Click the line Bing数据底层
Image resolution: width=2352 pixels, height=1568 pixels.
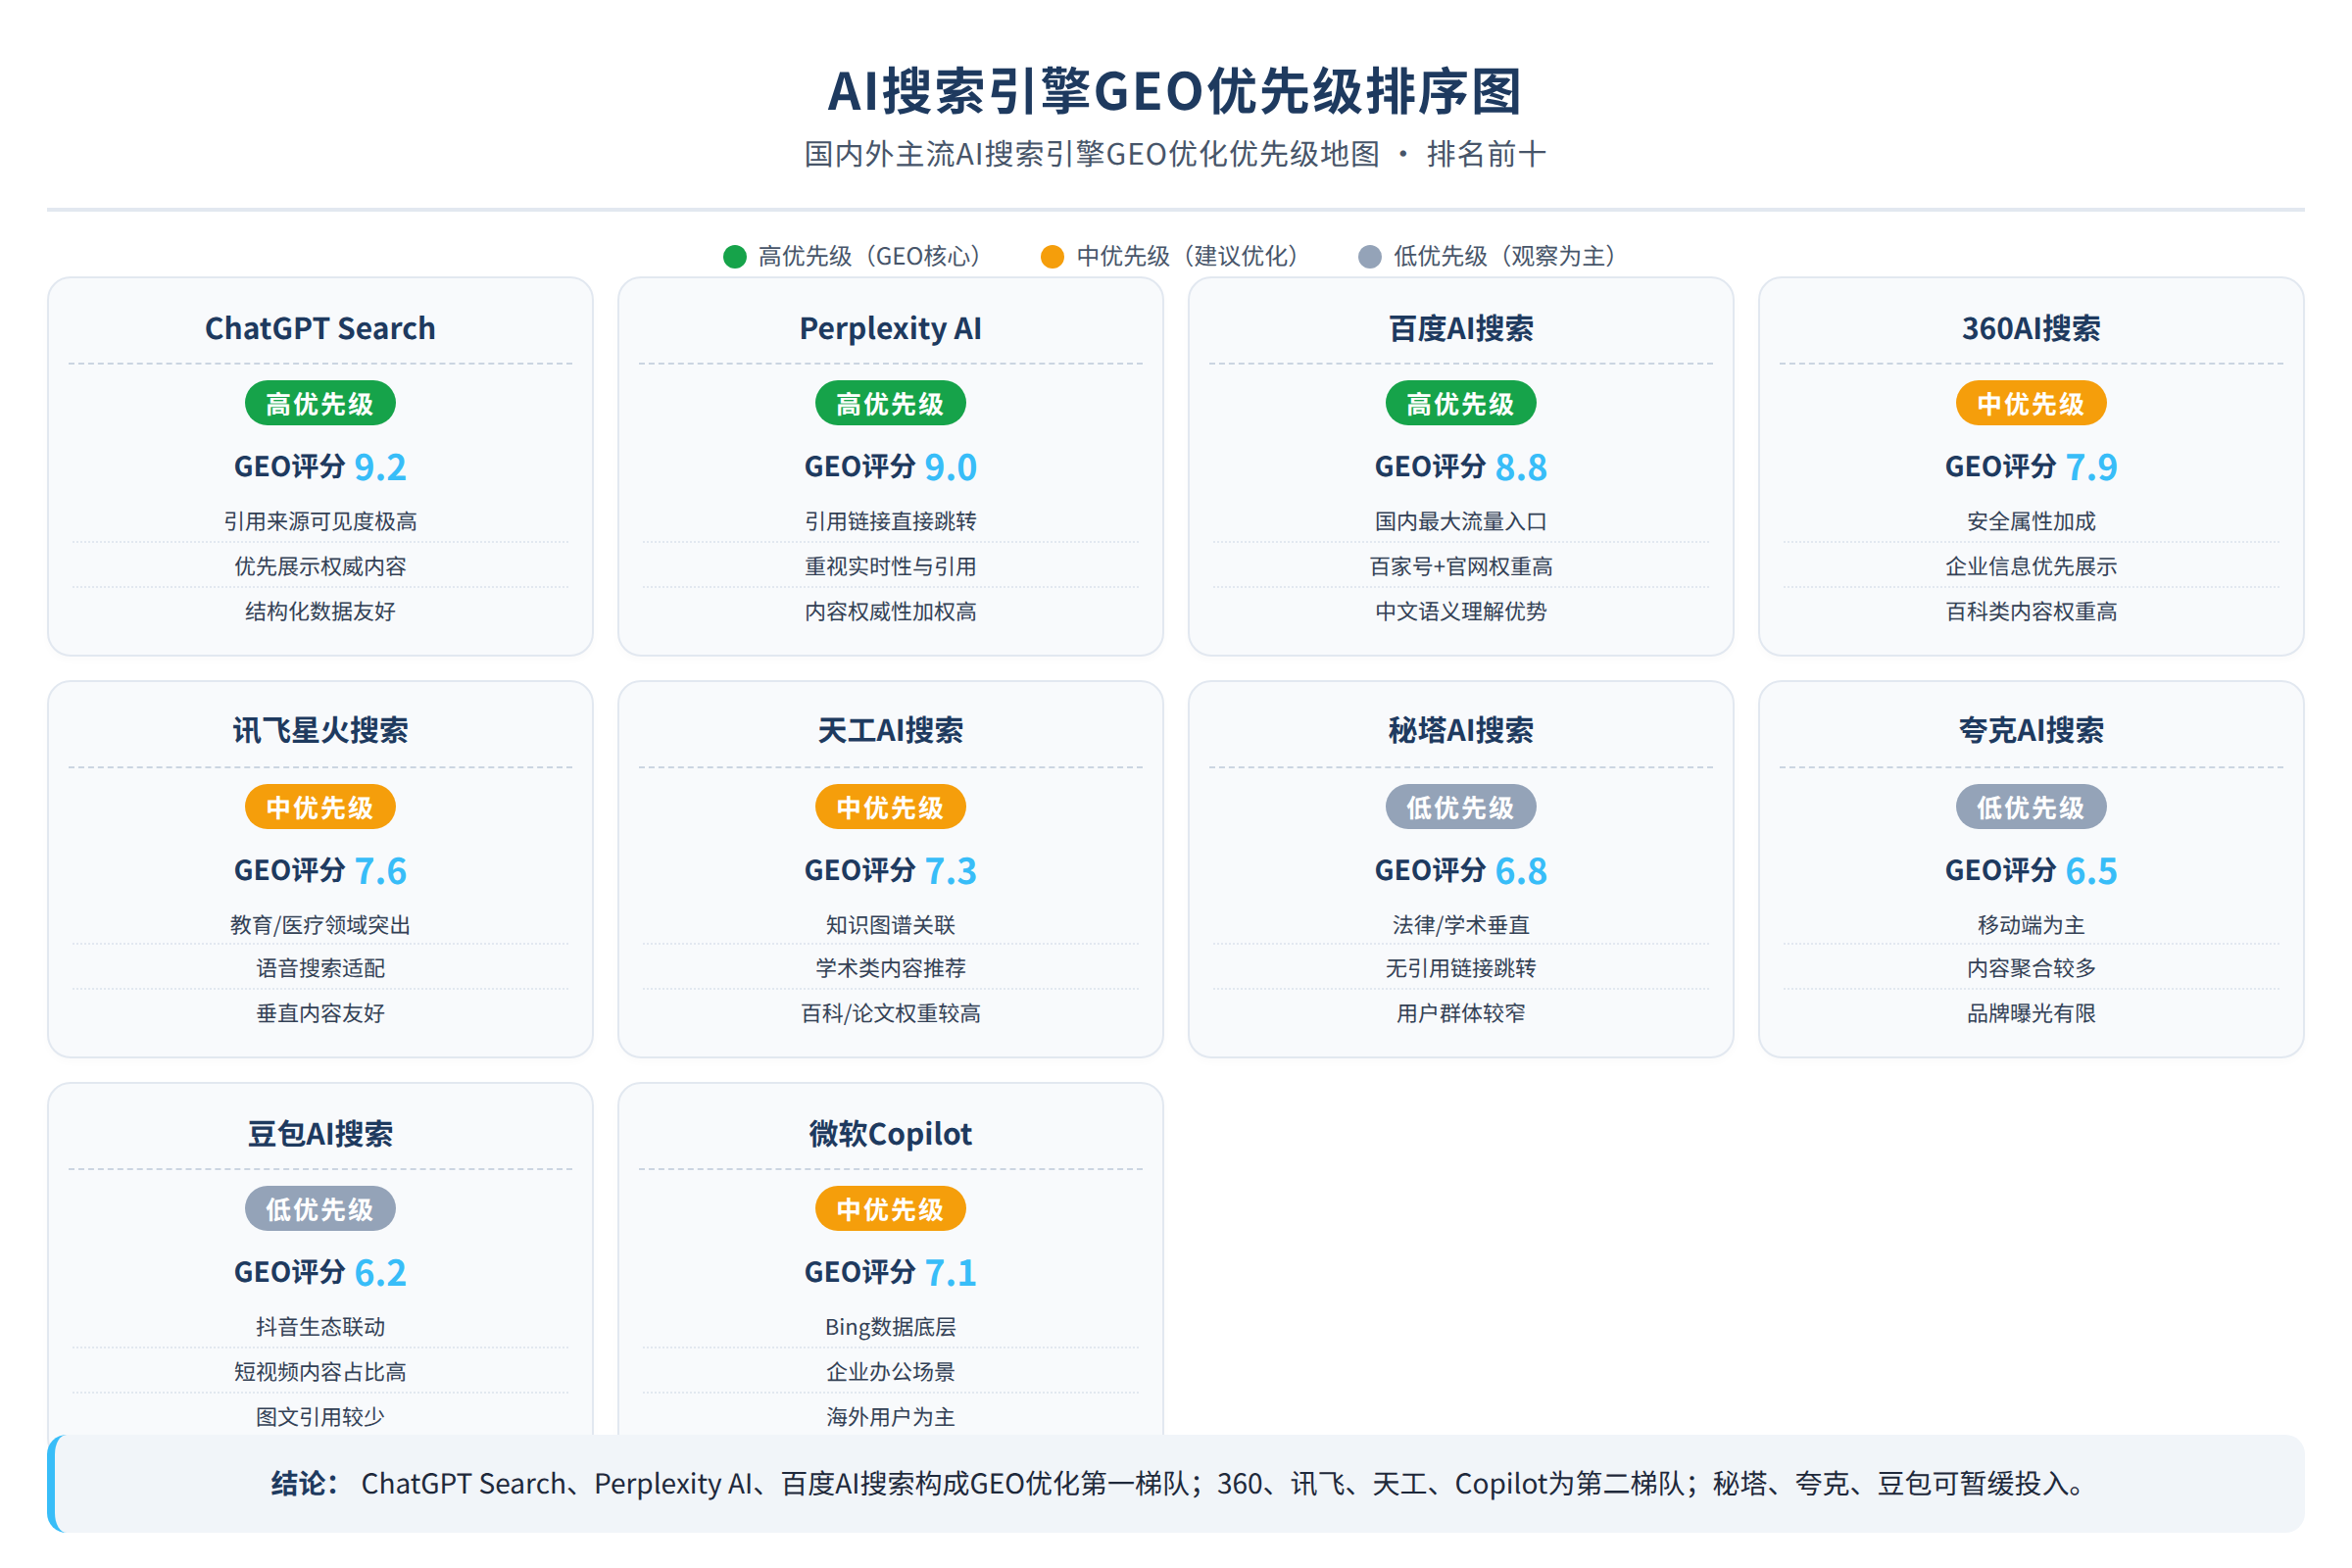[890, 1327]
